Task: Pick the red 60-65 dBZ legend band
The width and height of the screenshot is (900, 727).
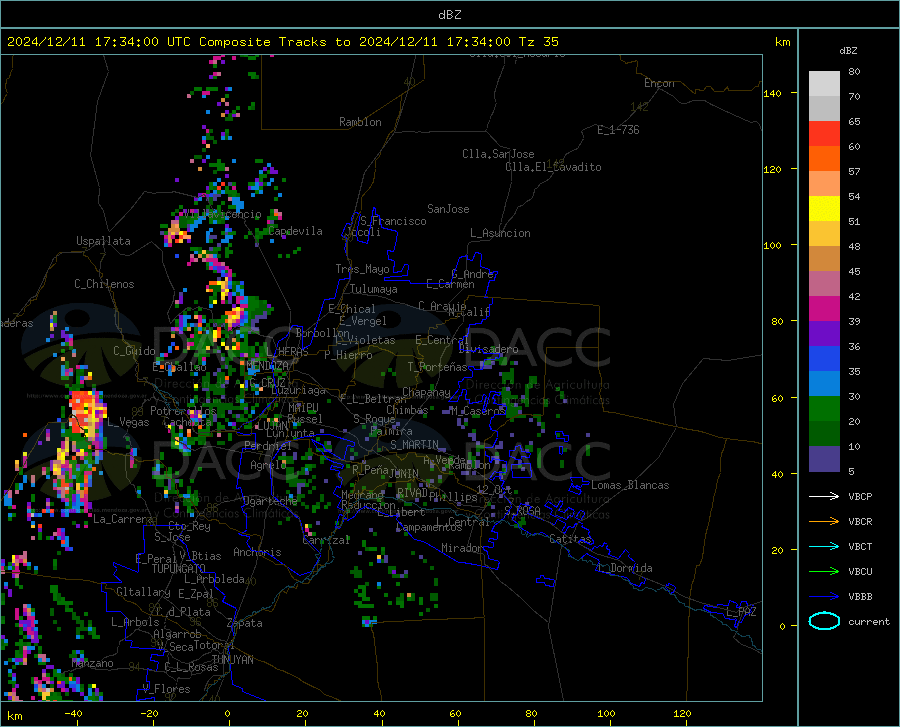Action: (x=824, y=134)
